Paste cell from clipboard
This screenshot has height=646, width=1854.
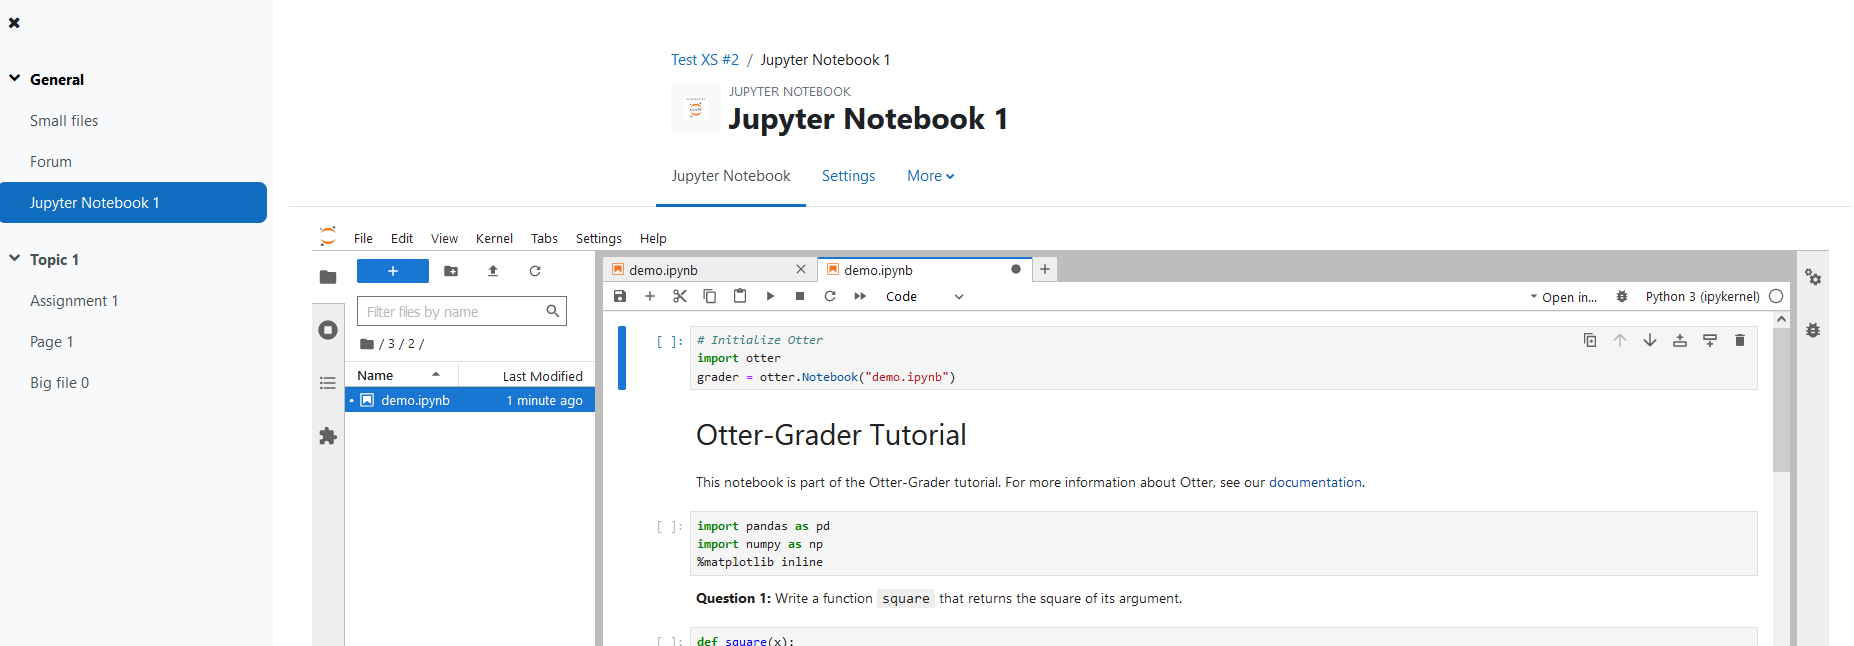(740, 296)
